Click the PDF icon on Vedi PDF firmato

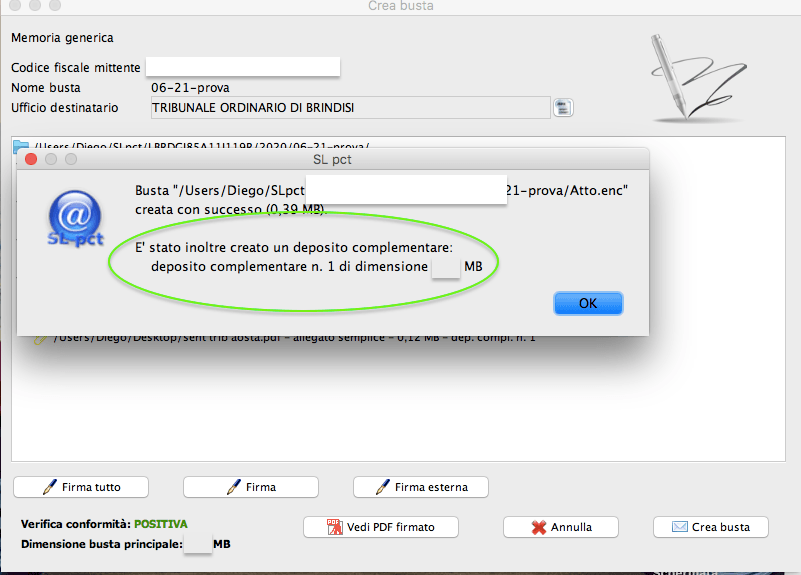pyautogui.click(x=335, y=527)
